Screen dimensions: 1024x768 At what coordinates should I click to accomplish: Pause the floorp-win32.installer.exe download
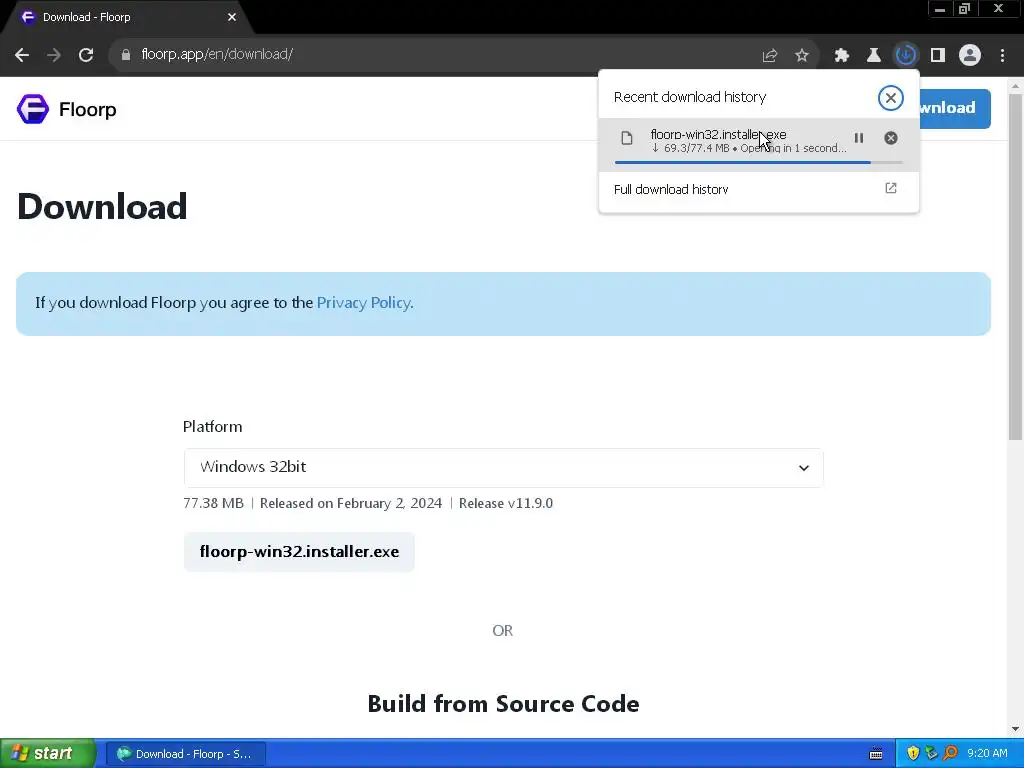(x=859, y=138)
